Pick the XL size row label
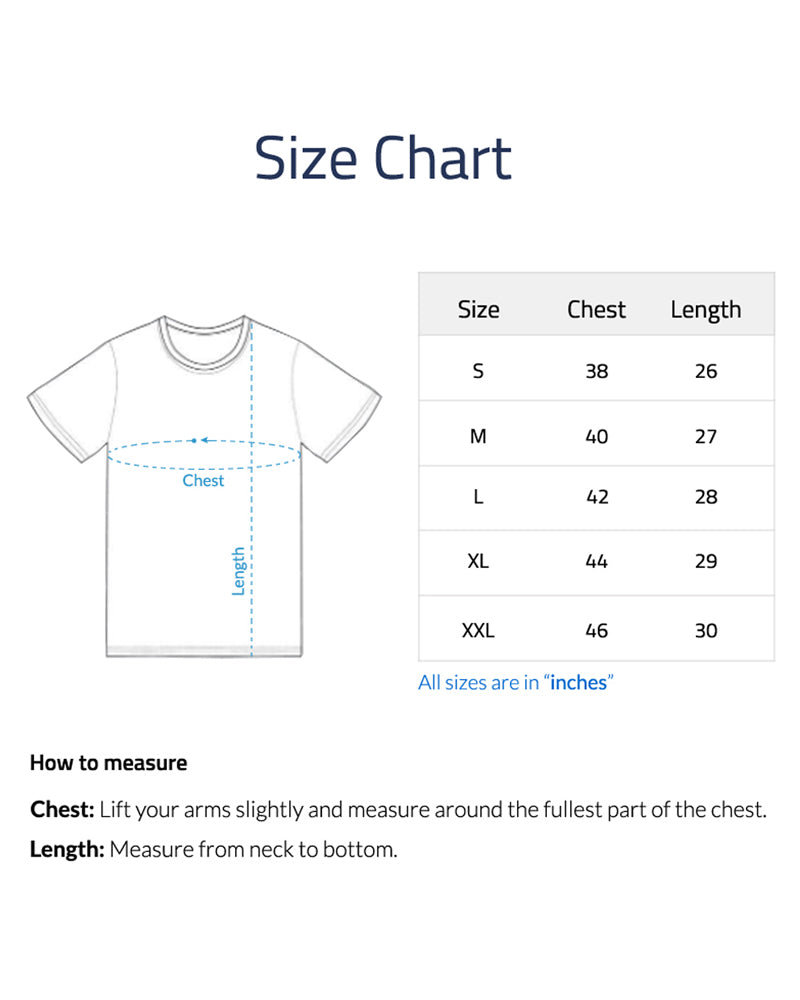Viewport: 800px width, 1000px height. point(478,561)
